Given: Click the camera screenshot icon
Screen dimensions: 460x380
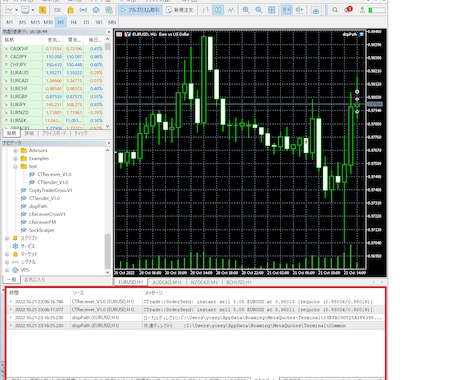Looking at the screenshot, I should tap(315, 10).
